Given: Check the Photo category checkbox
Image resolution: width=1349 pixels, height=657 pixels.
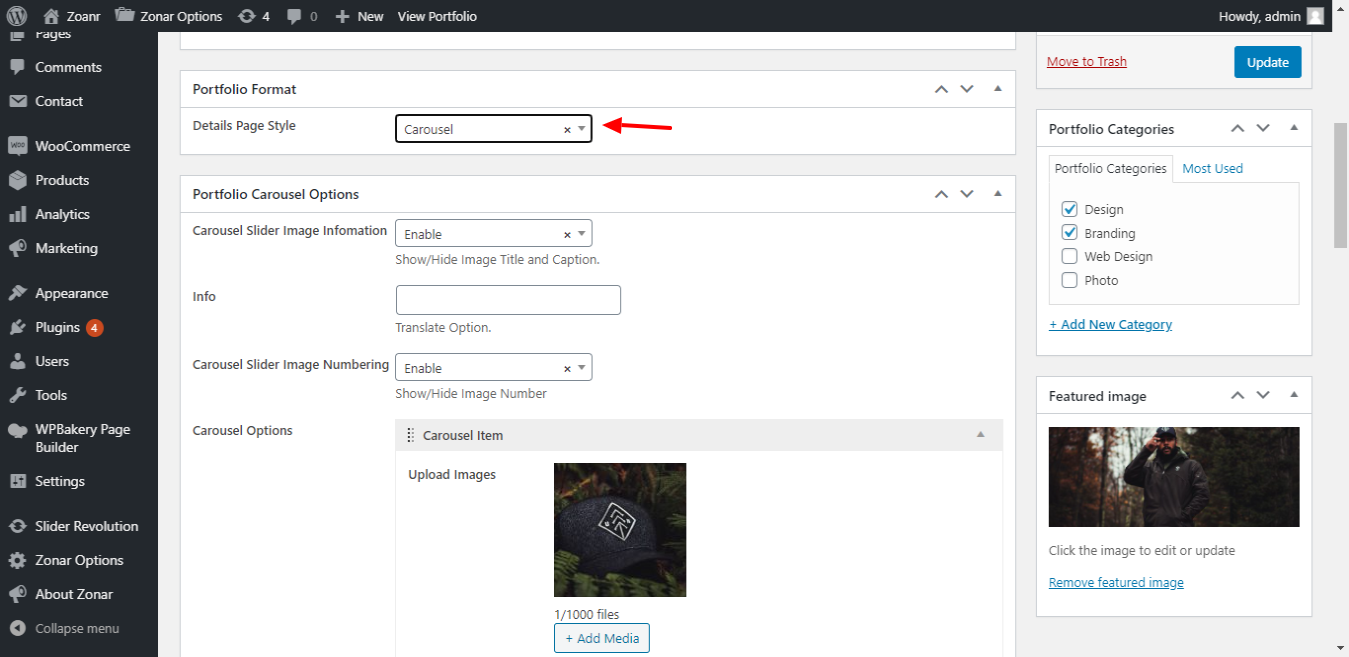Looking at the screenshot, I should 1070,280.
